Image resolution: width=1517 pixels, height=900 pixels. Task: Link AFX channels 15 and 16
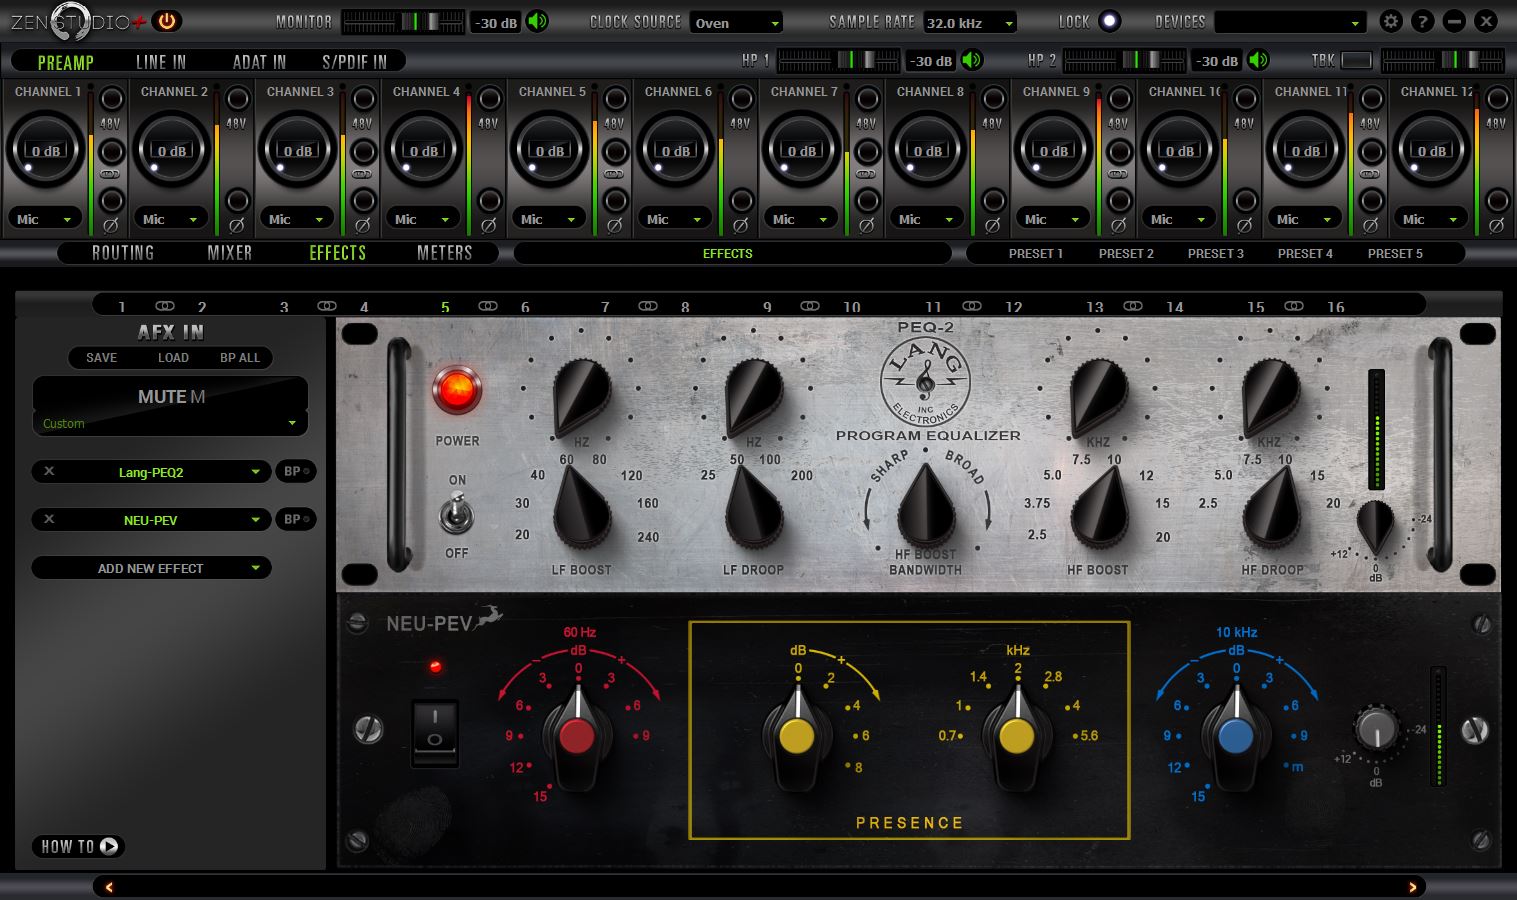1294,306
